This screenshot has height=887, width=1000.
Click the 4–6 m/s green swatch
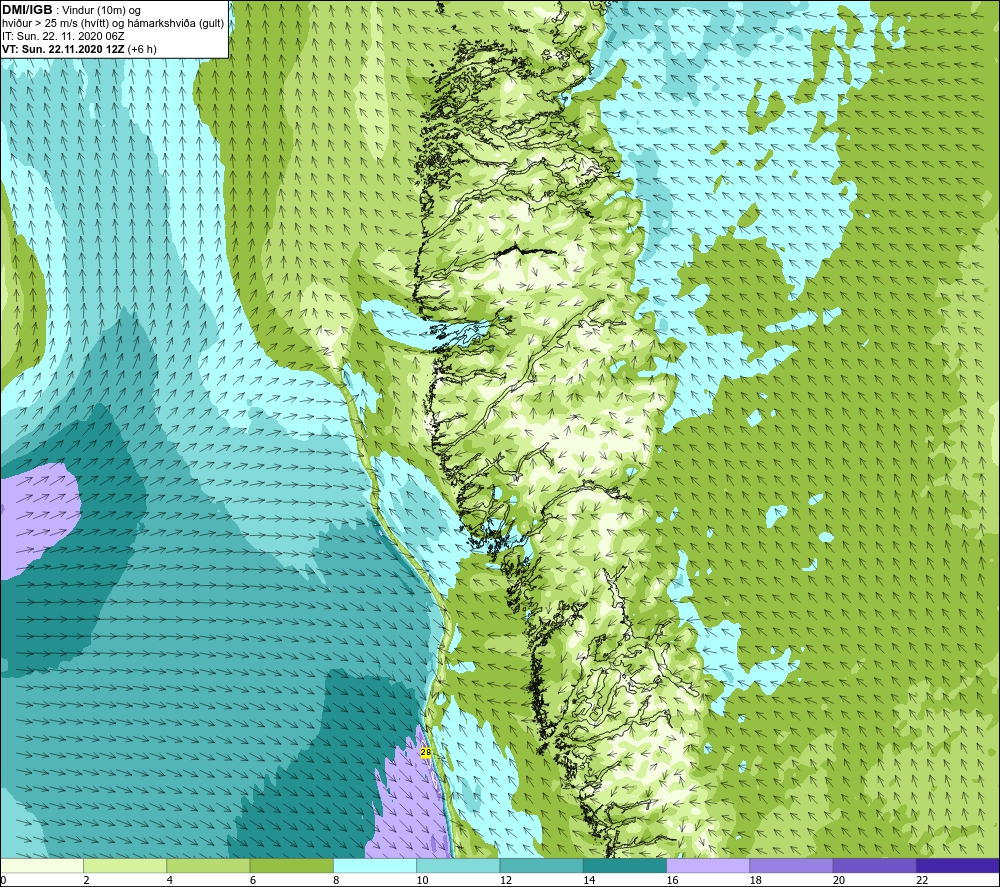208,865
